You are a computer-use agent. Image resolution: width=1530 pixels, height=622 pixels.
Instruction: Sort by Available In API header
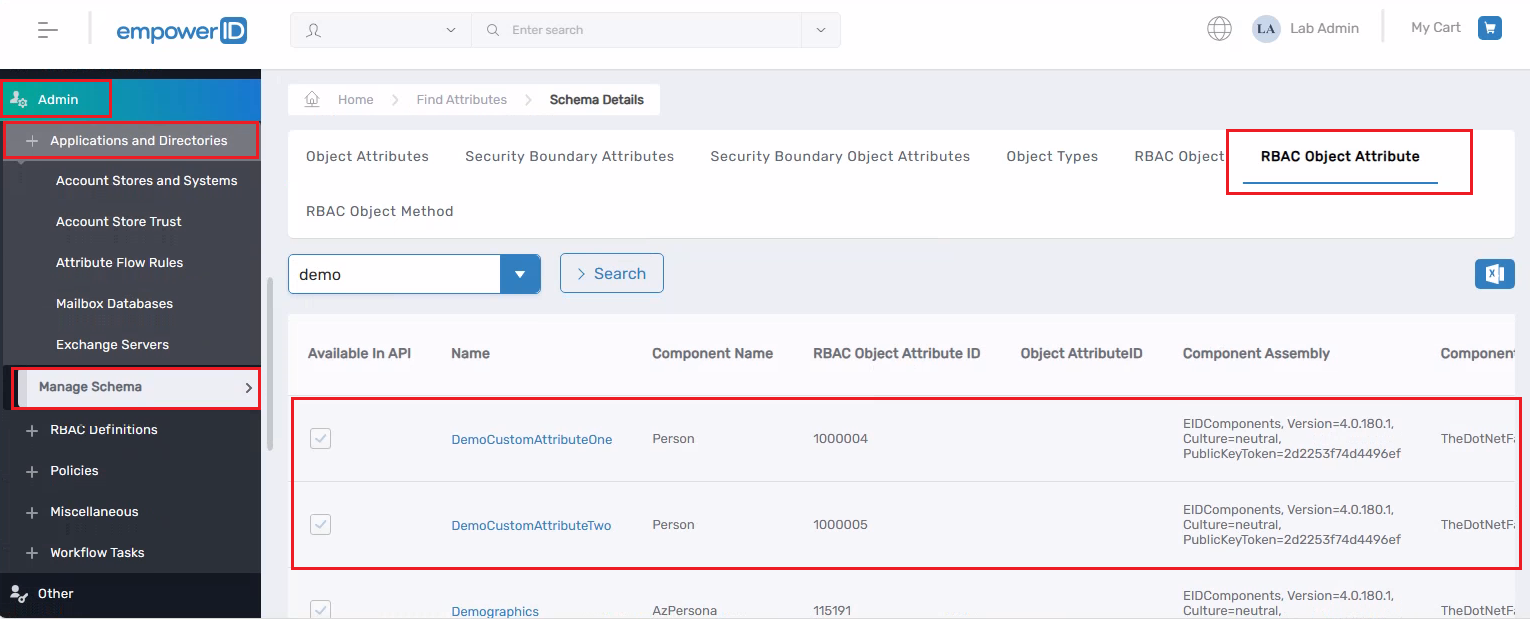(359, 353)
